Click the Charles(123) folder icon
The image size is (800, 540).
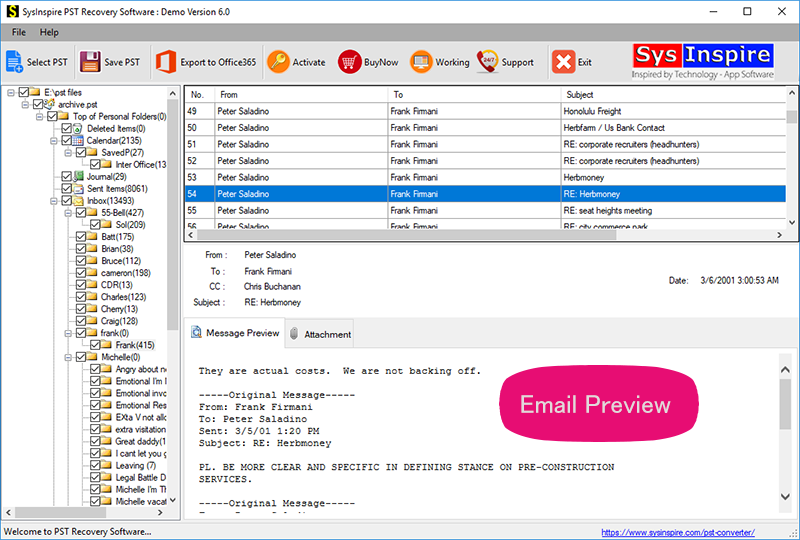(x=92, y=297)
